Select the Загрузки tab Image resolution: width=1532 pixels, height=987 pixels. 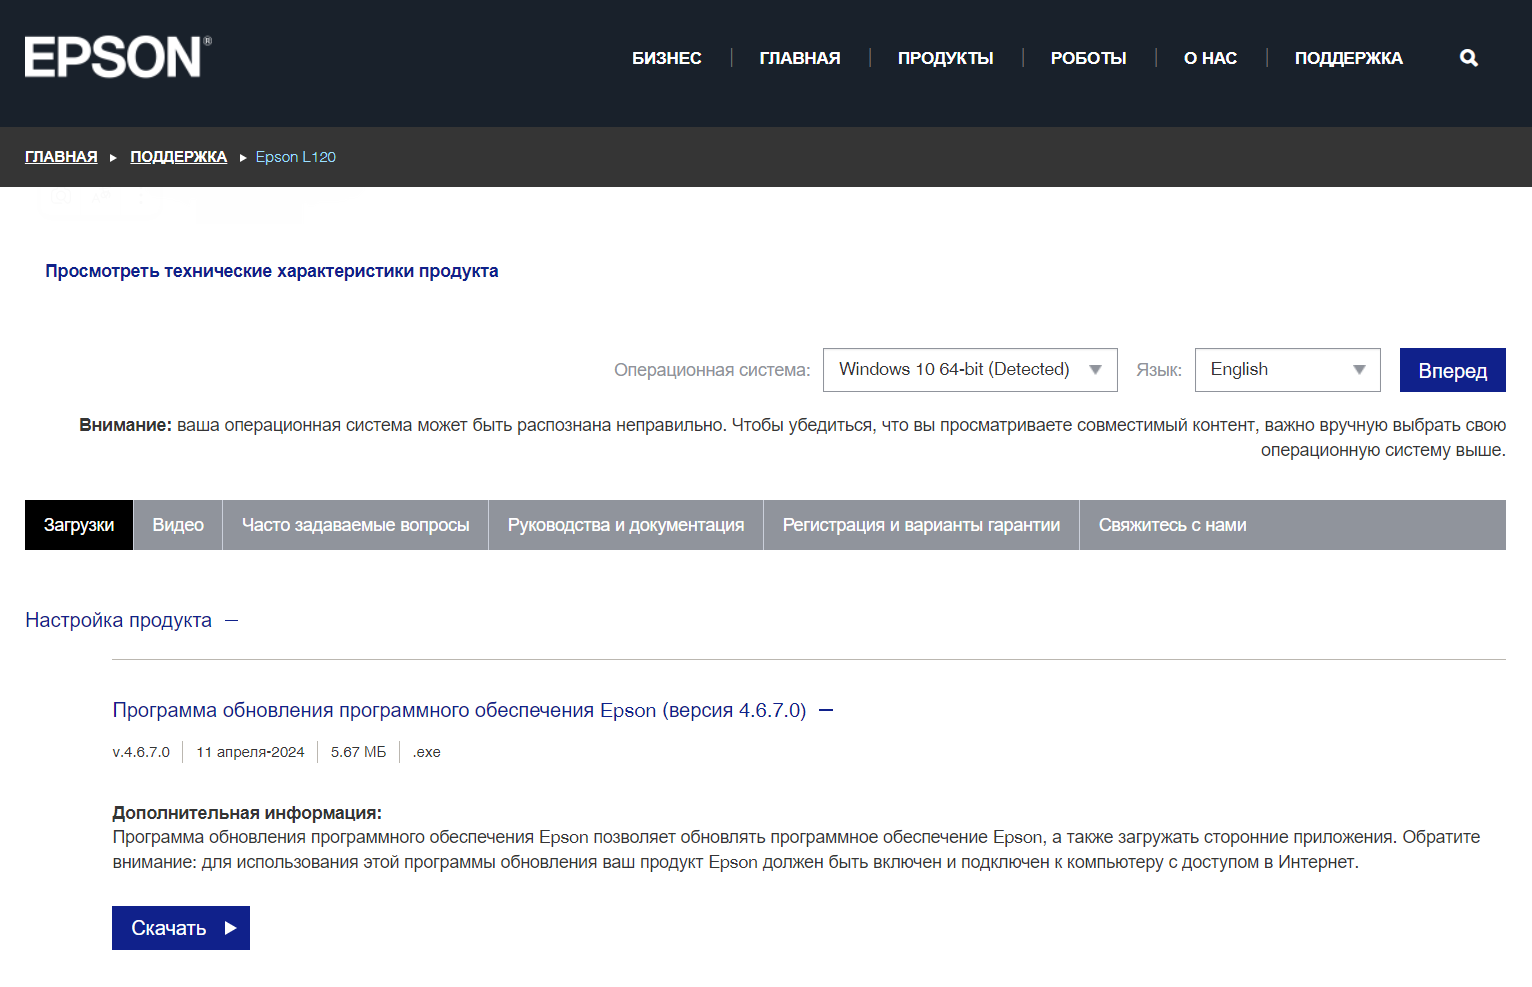(79, 525)
